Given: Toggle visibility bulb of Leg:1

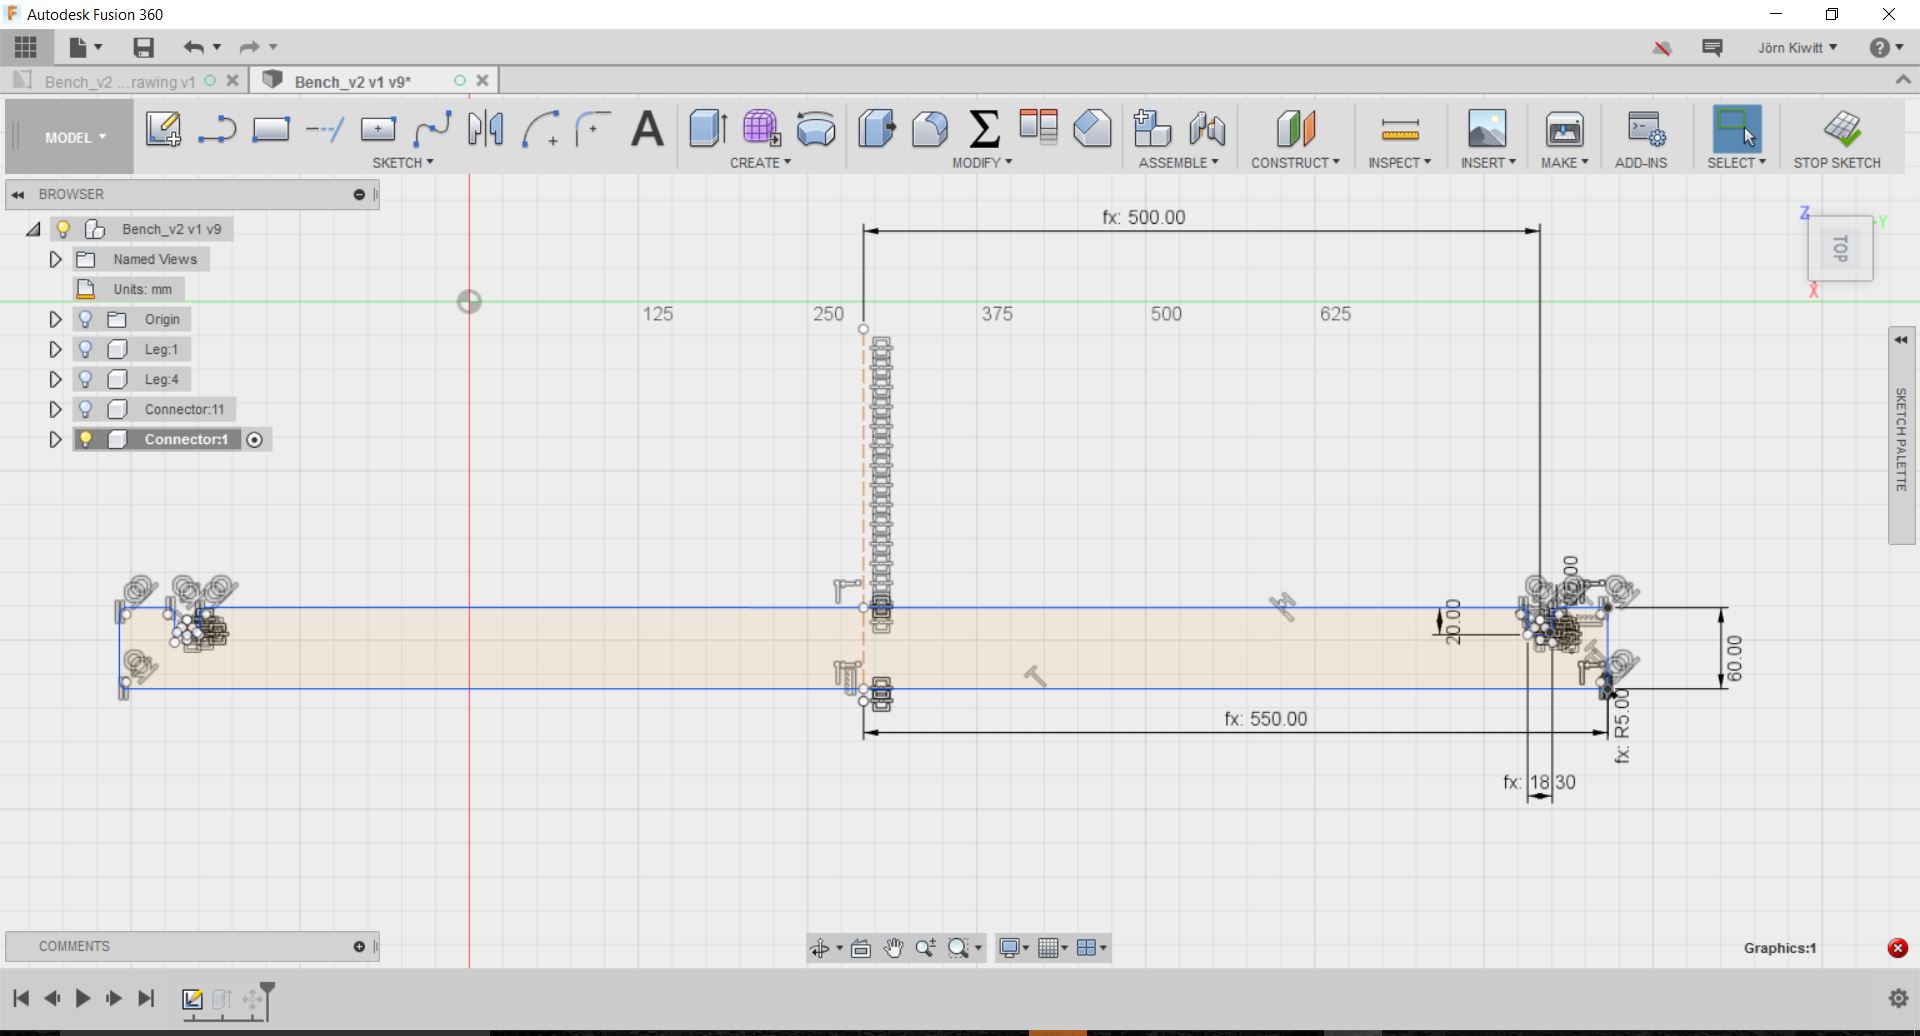Looking at the screenshot, I should pos(86,349).
